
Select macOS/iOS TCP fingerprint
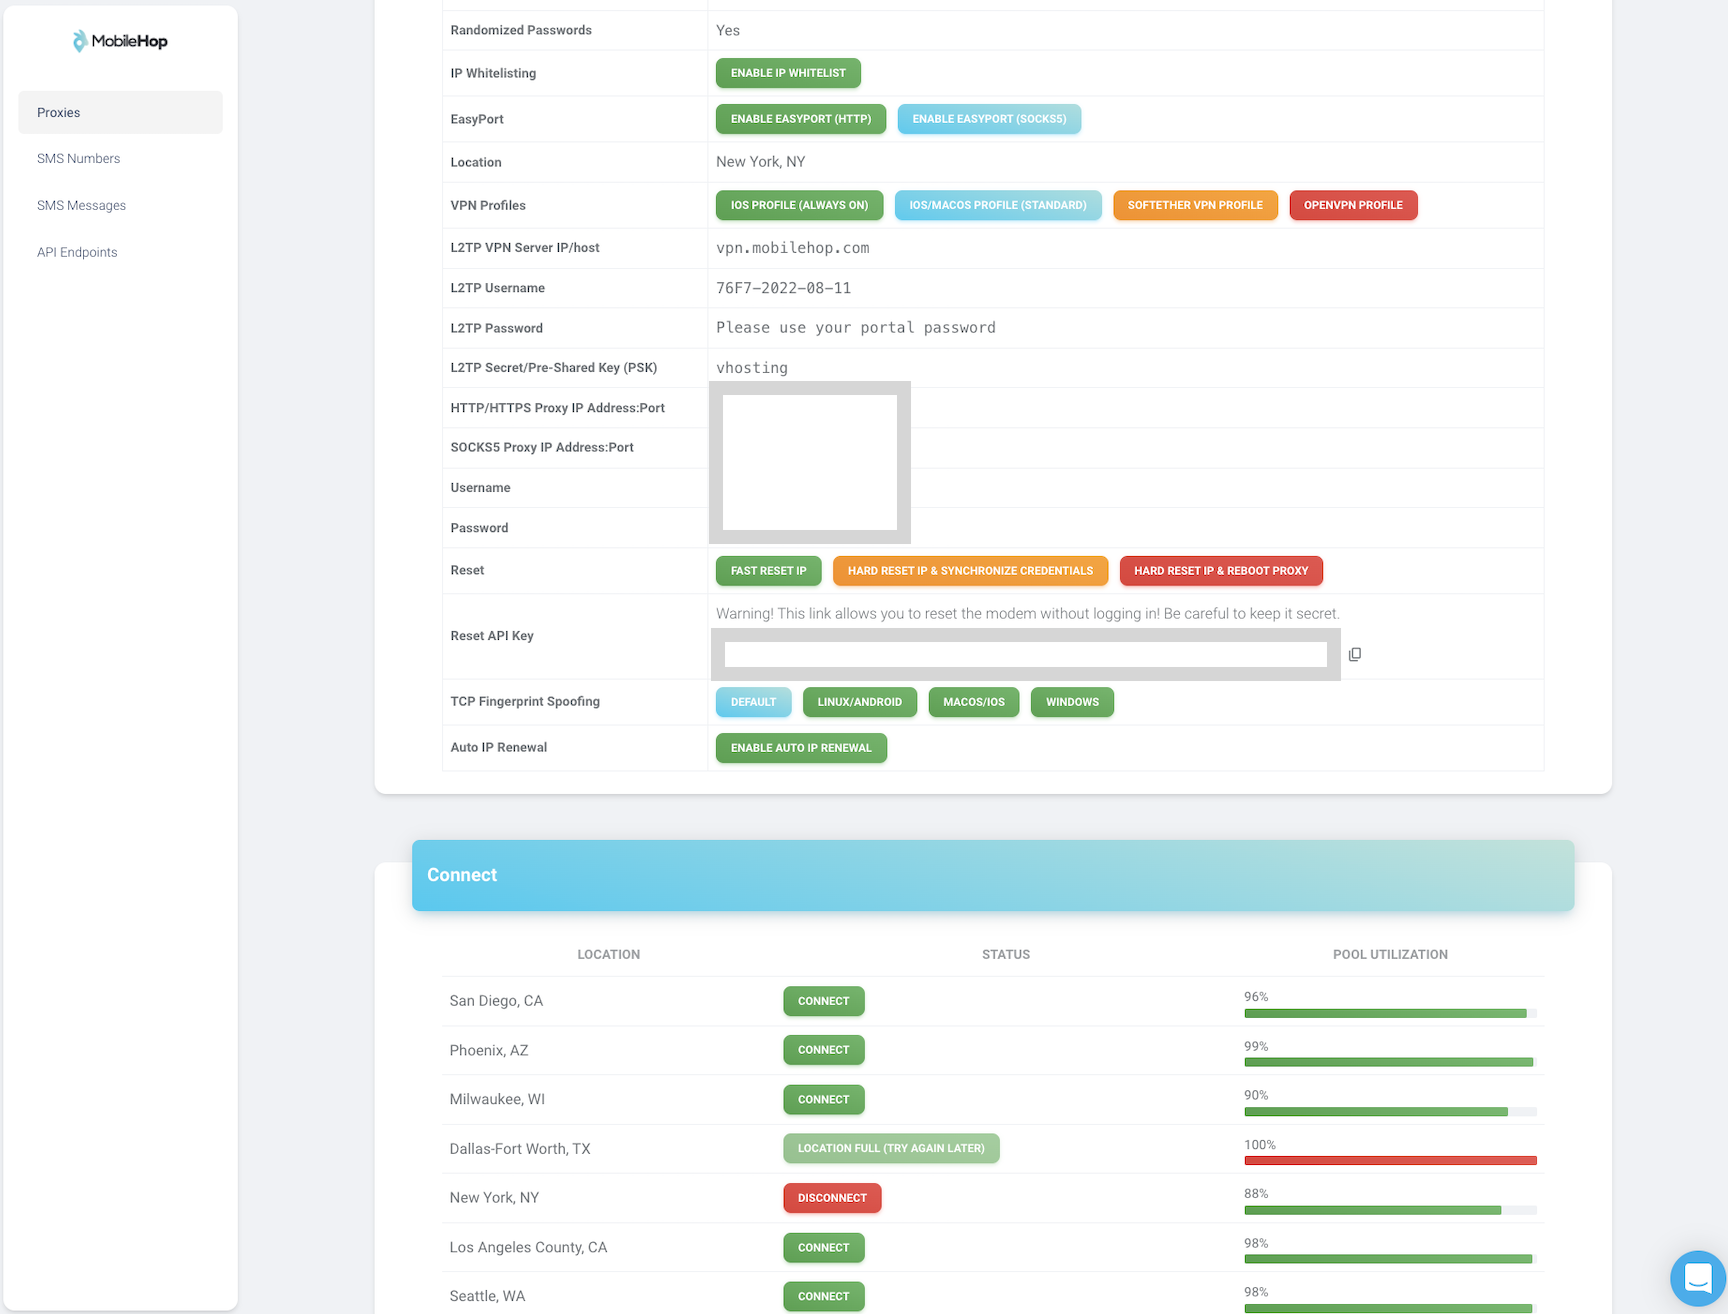coord(973,702)
